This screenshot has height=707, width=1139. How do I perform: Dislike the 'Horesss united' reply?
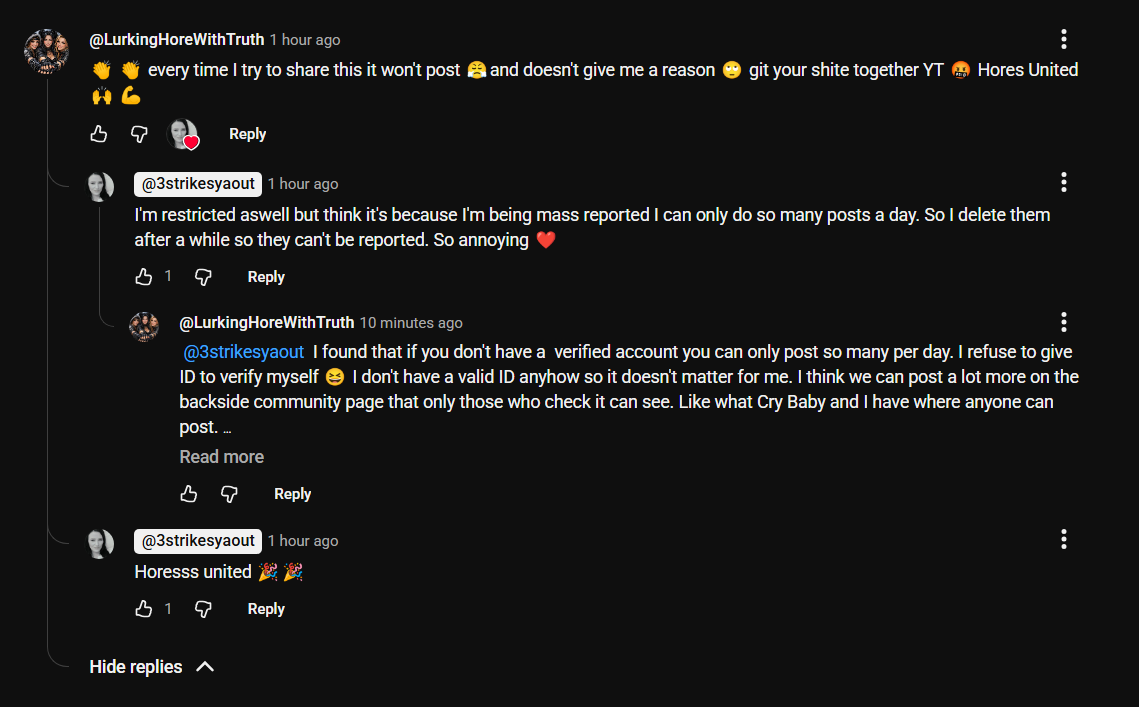tap(203, 609)
